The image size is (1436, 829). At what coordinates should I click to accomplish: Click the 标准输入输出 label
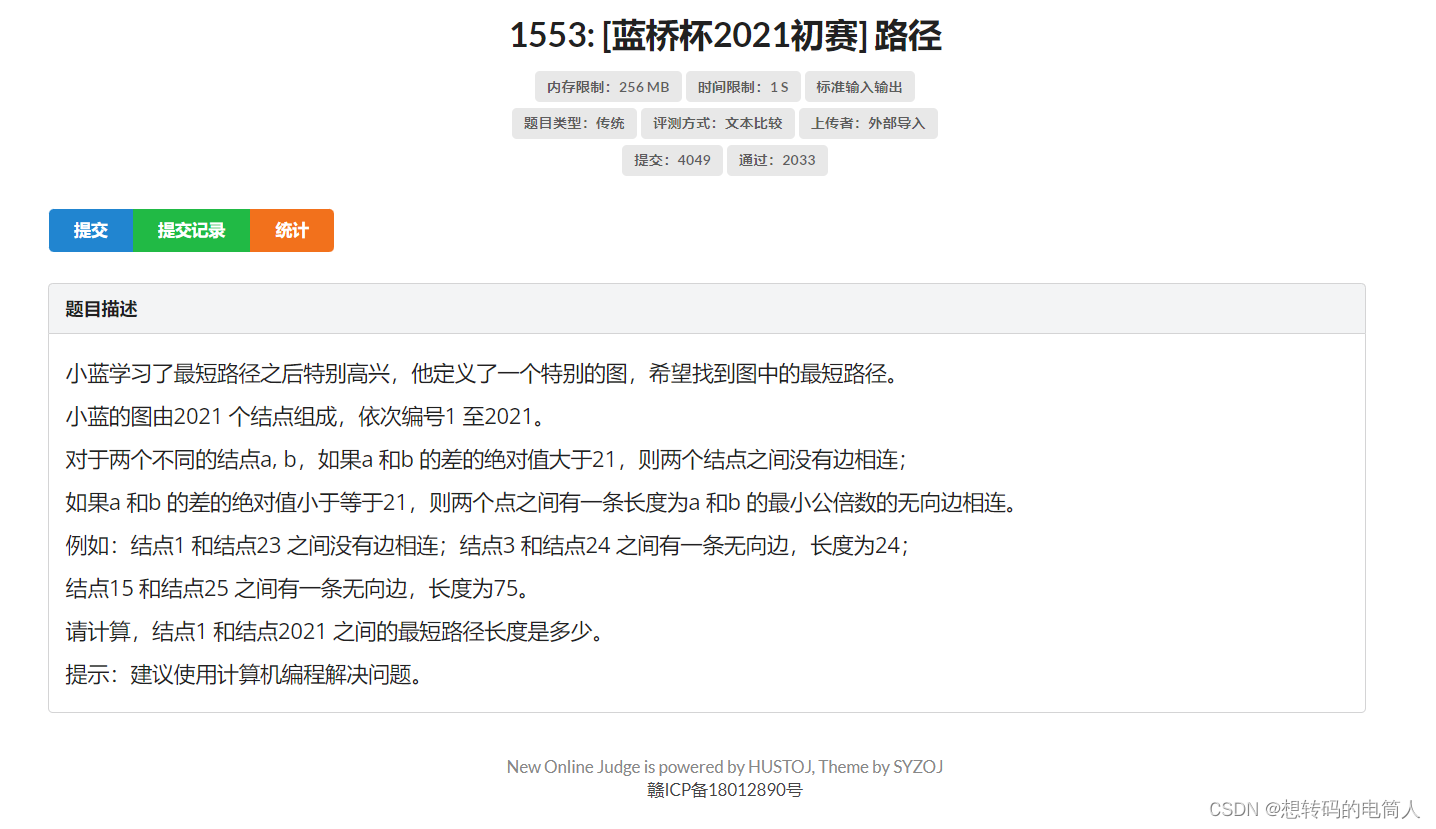(x=859, y=87)
